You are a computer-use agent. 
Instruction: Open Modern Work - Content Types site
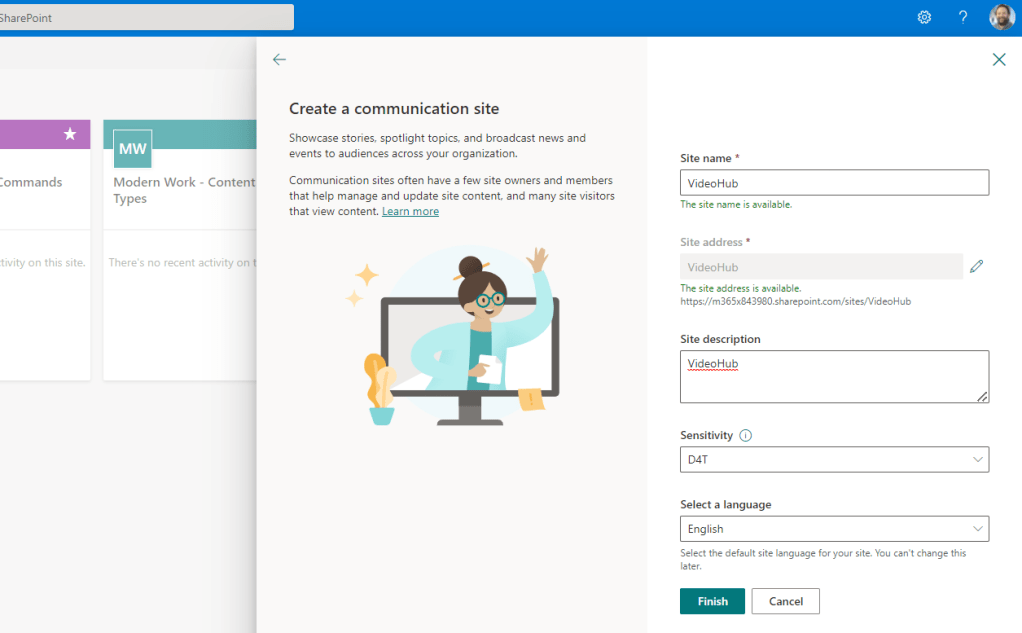point(183,190)
